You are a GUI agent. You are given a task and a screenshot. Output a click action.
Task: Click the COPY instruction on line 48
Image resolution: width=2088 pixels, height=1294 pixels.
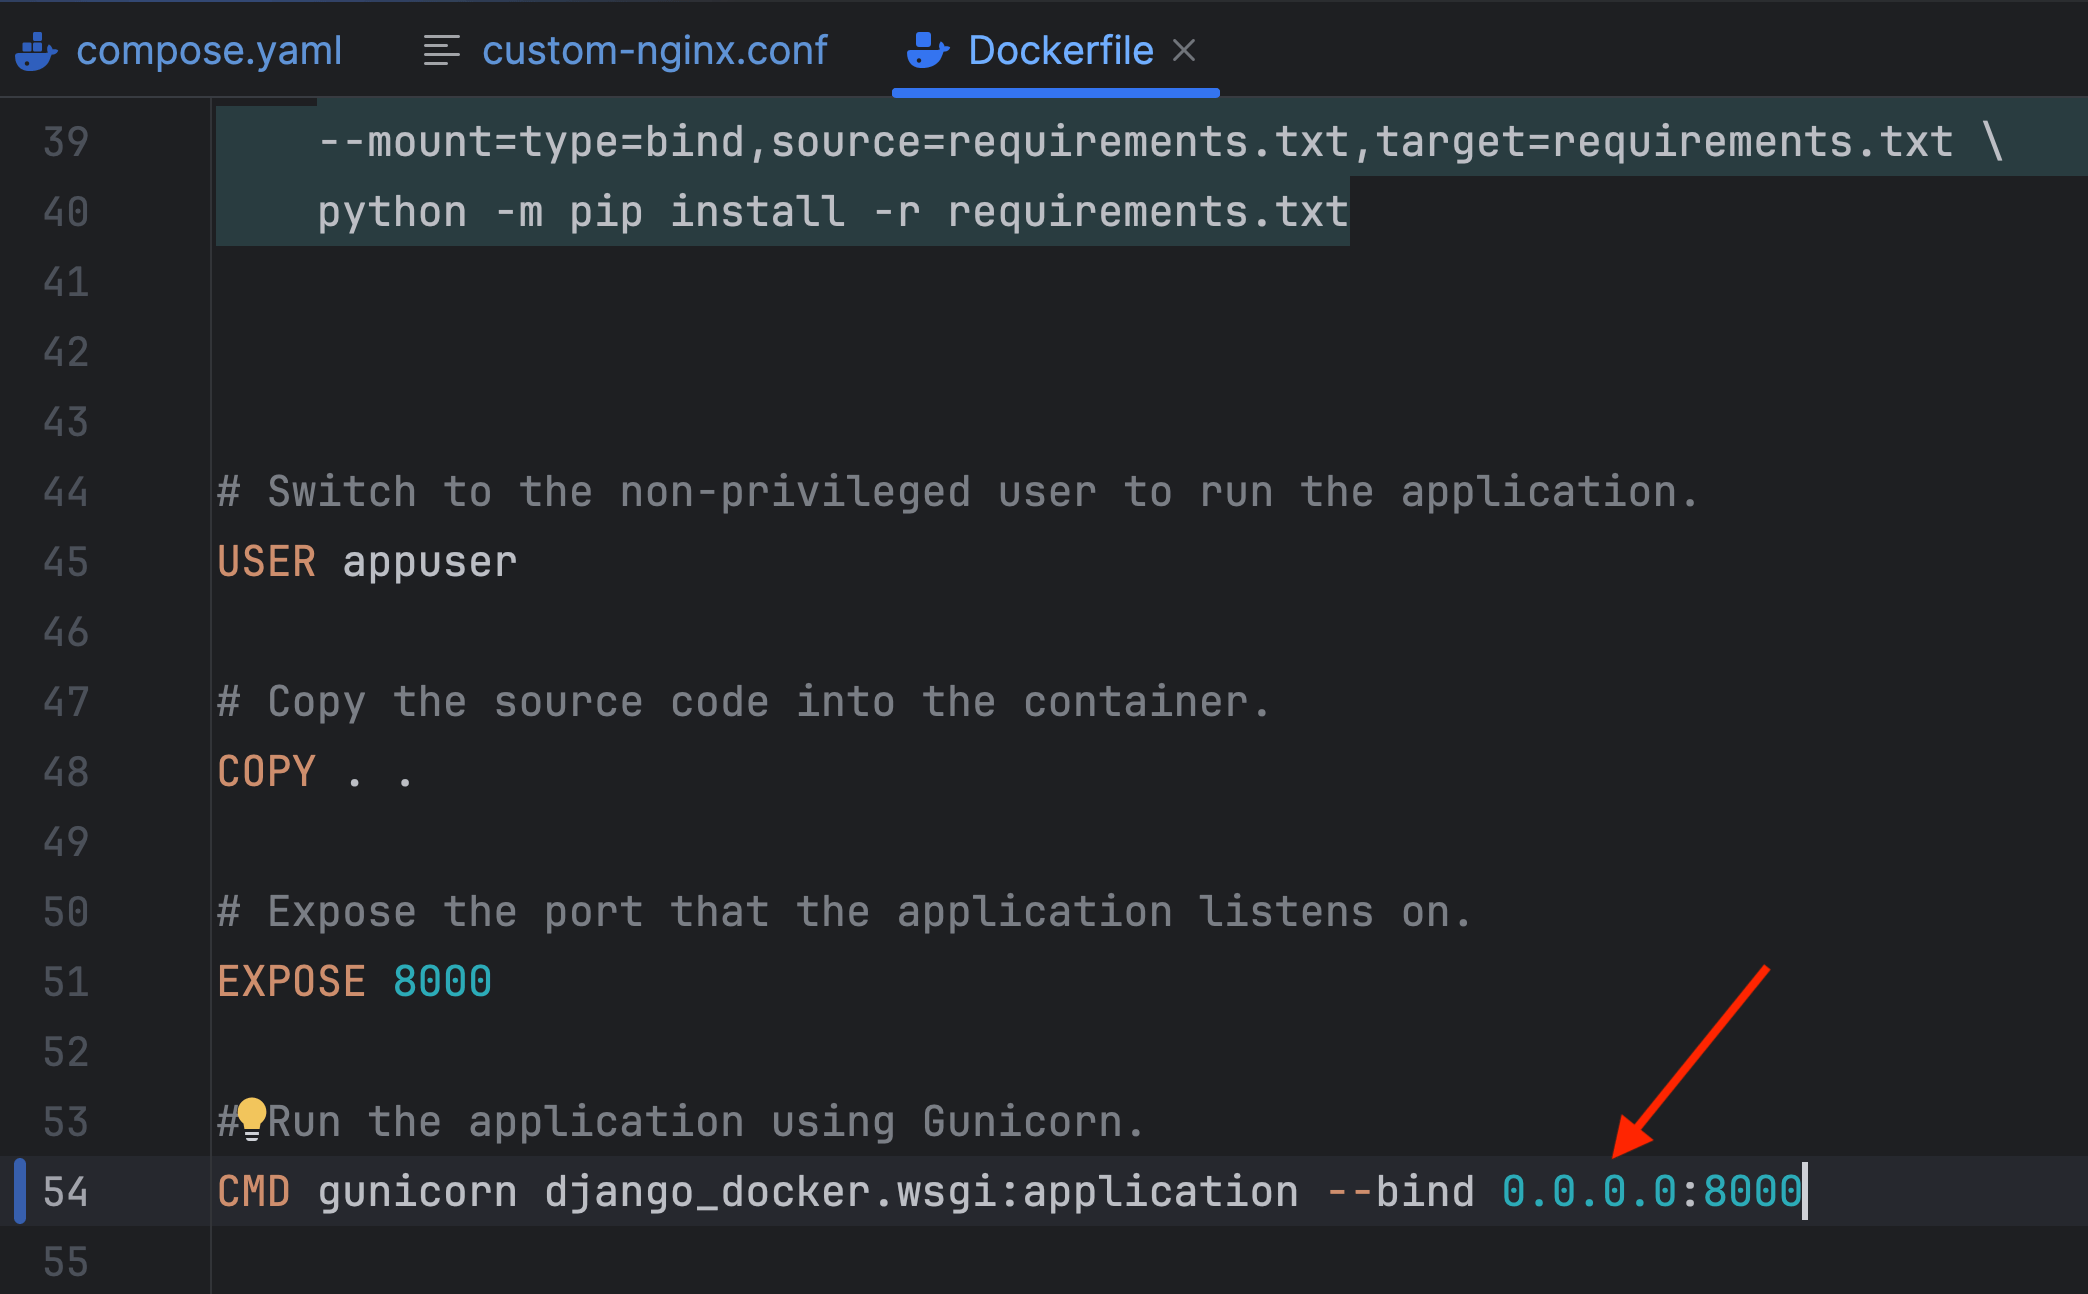tap(266, 771)
